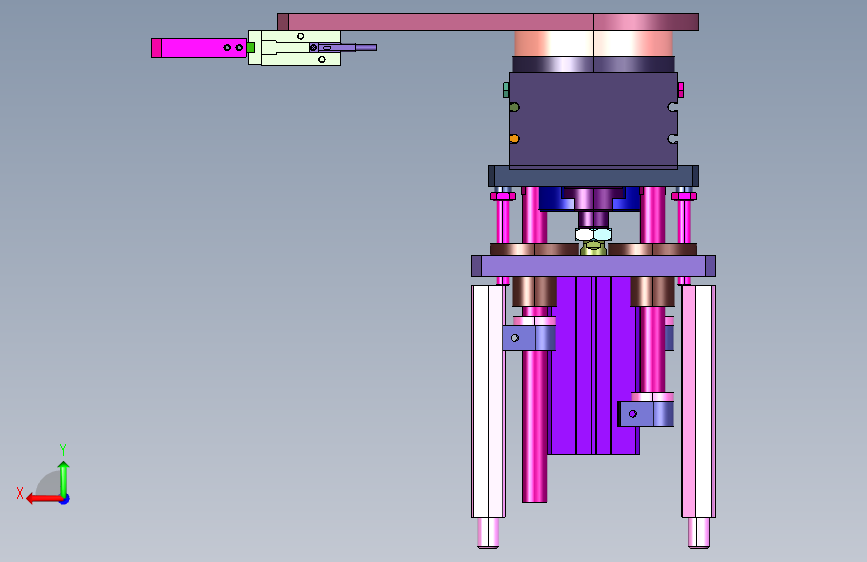Click the green Y axis arrow of triad
This screenshot has width=867, height=562.
pyautogui.click(x=64, y=478)
